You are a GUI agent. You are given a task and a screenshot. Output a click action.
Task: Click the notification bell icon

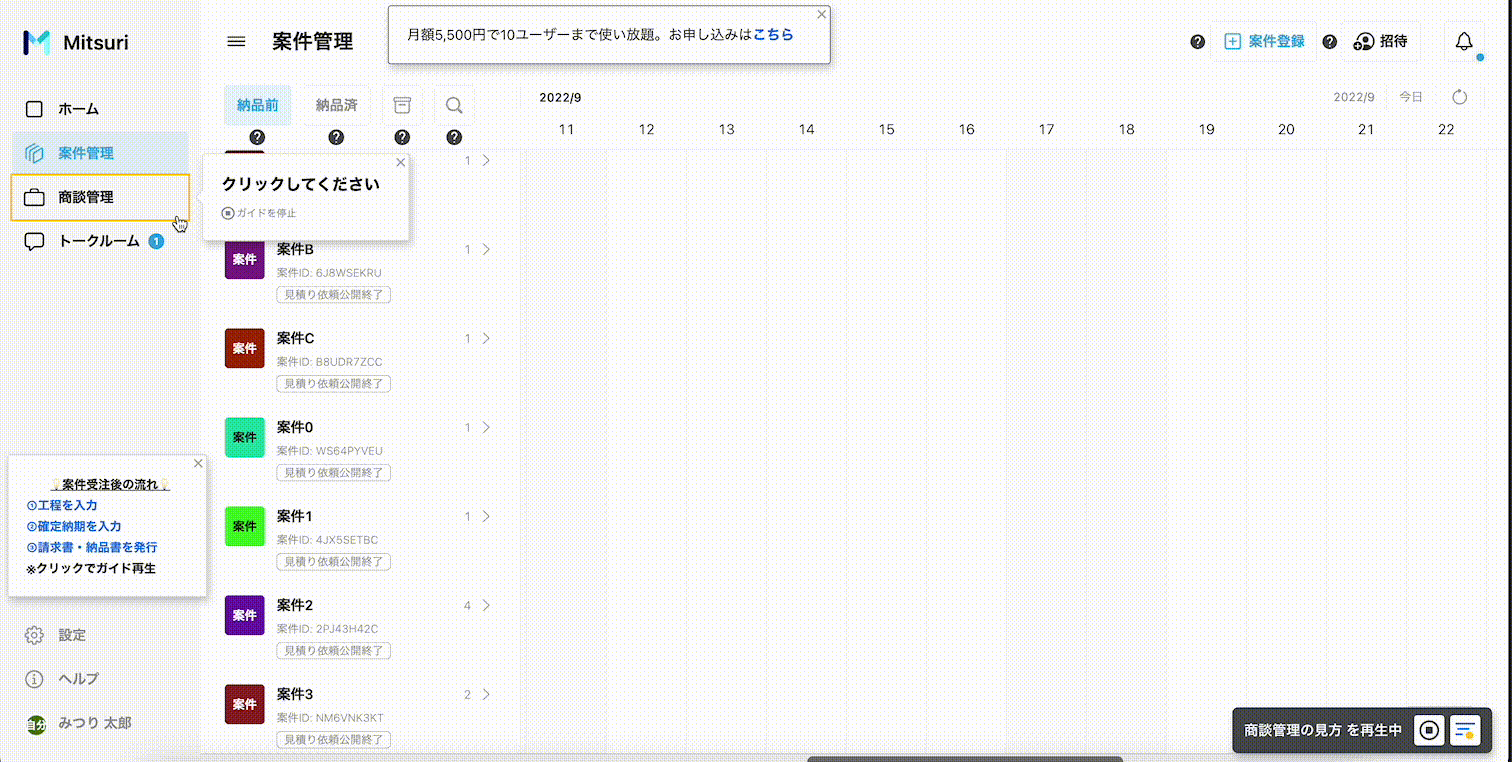point(1464,42)
